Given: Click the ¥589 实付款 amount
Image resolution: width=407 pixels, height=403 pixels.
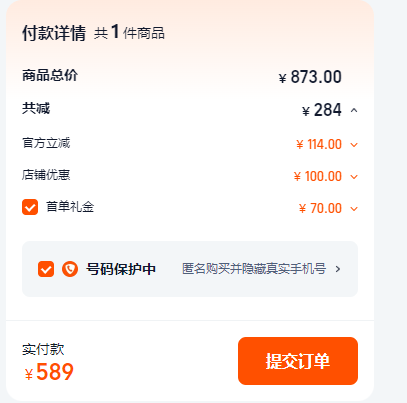Looking at the screenshot, I should pos(49,372).
